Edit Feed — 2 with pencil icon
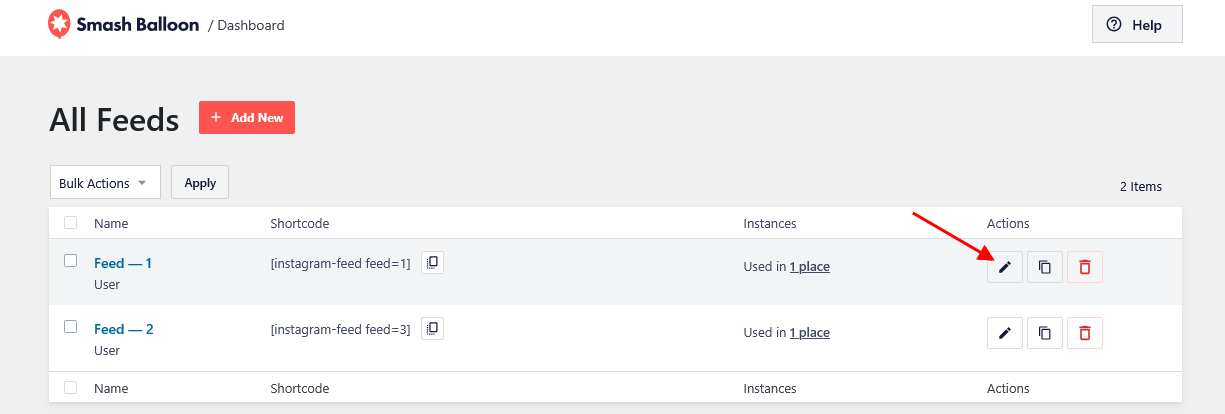 [1005, 333]
